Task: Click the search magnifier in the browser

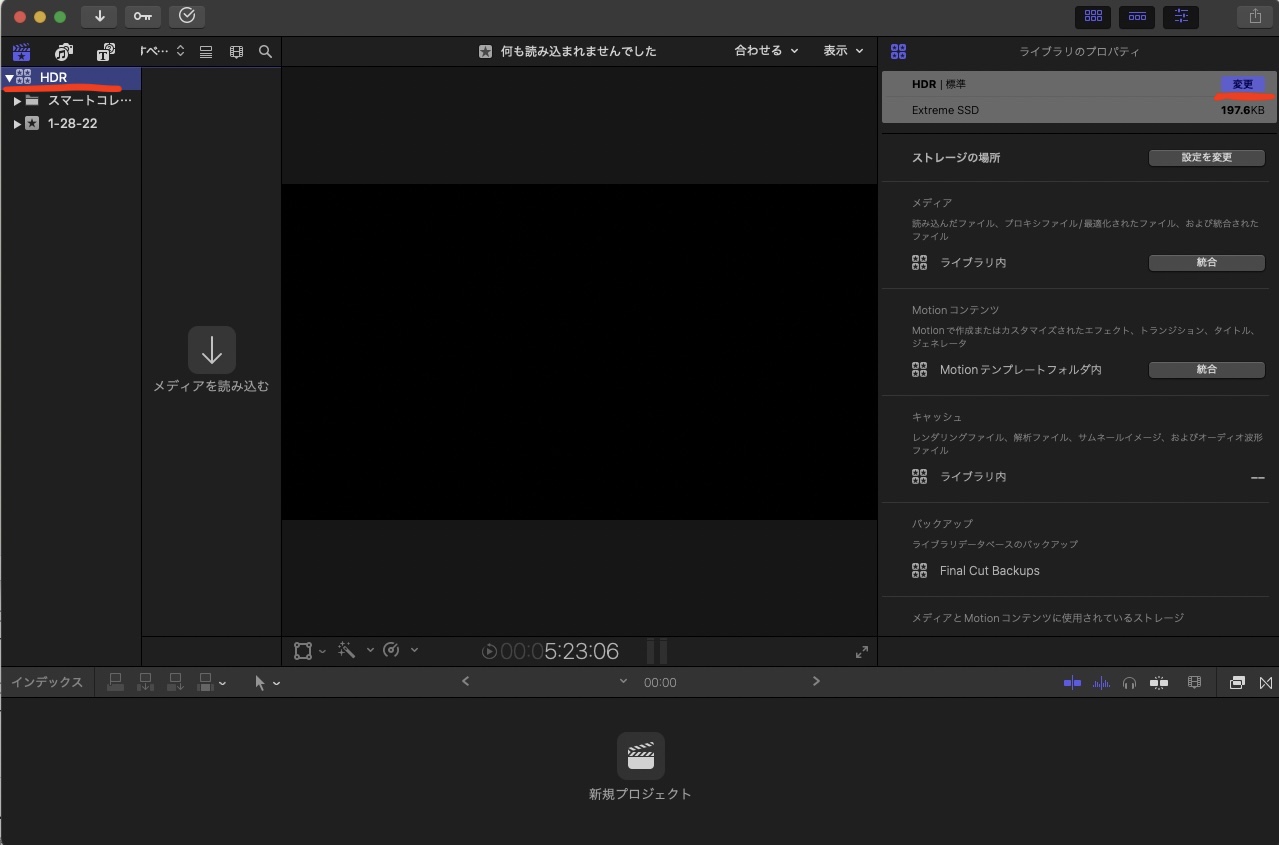Action: (265, 52)
